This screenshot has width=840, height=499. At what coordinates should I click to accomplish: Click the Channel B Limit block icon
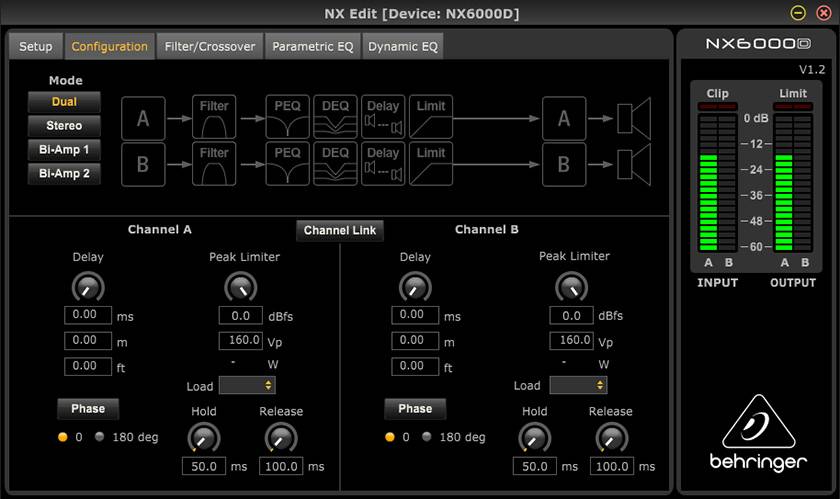point(431,165)
